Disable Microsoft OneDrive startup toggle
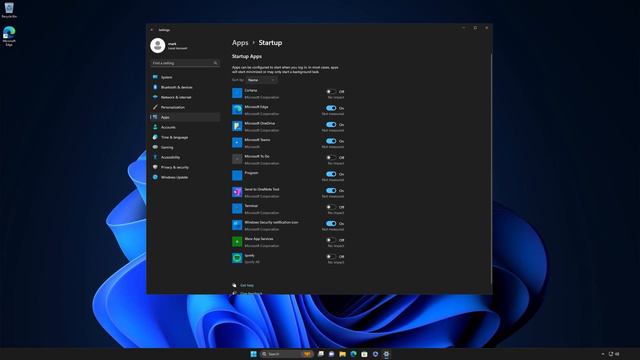This screenshot has width=640, height=360. click(x=331, y=124)
